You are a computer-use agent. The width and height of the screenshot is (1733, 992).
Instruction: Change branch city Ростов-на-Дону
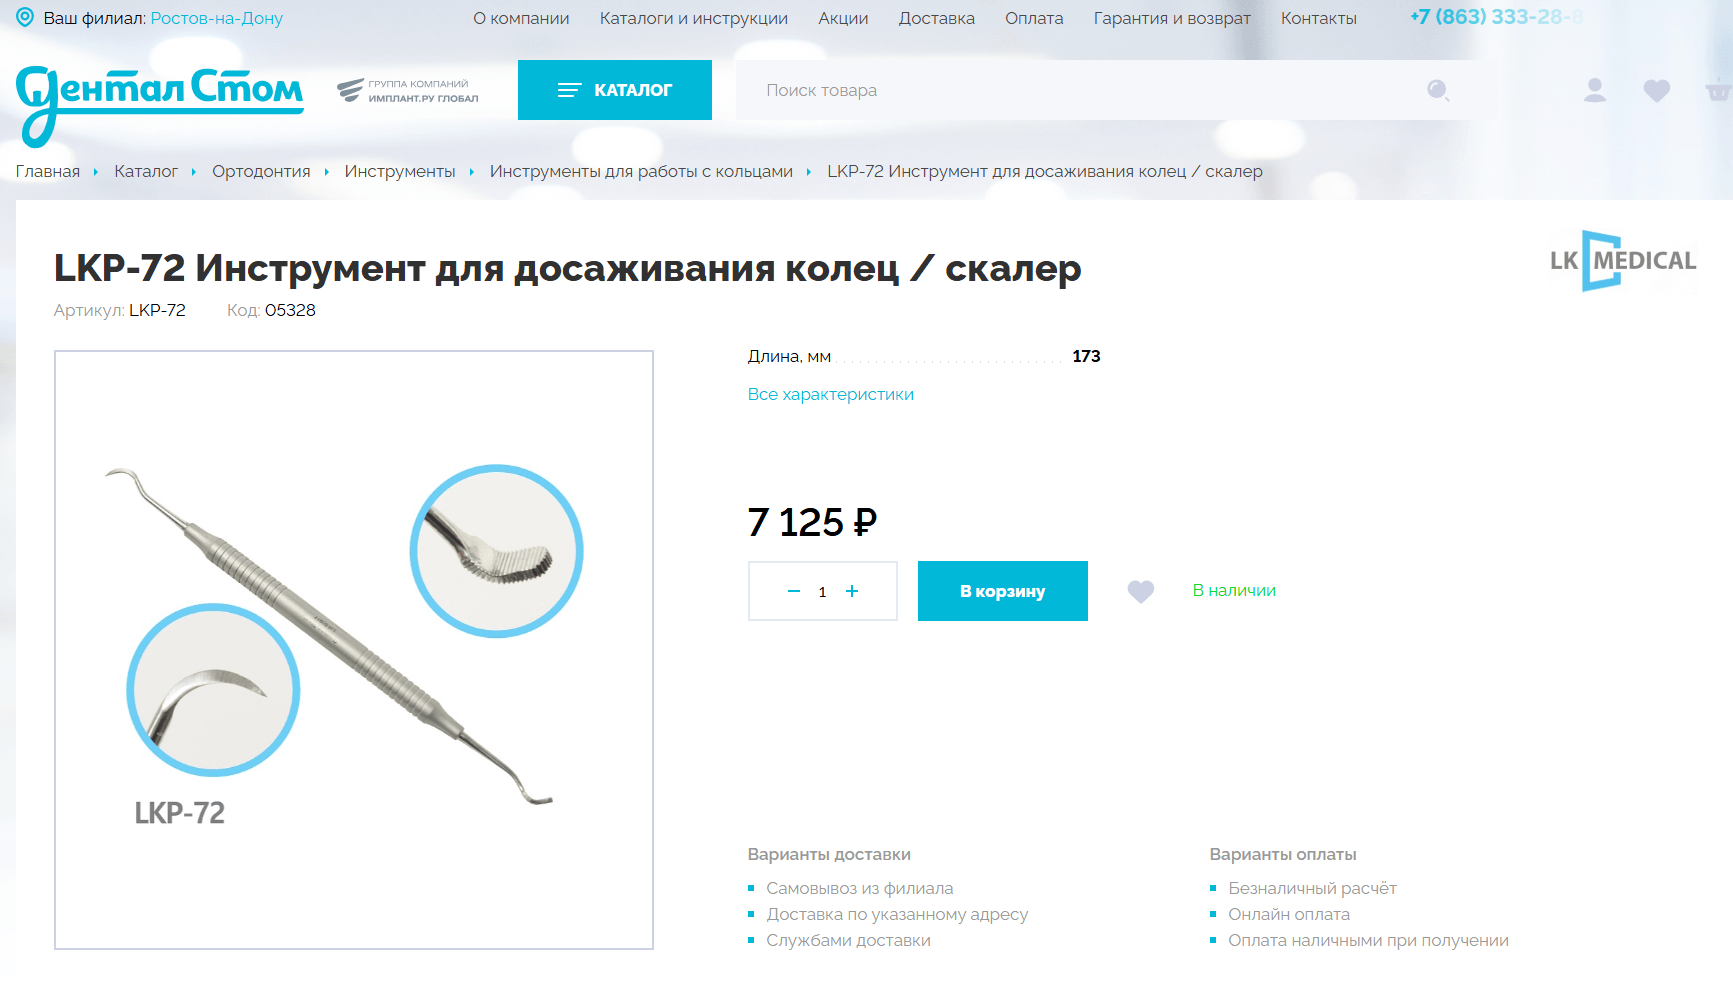pyautogui.click(x=217, y=18)
